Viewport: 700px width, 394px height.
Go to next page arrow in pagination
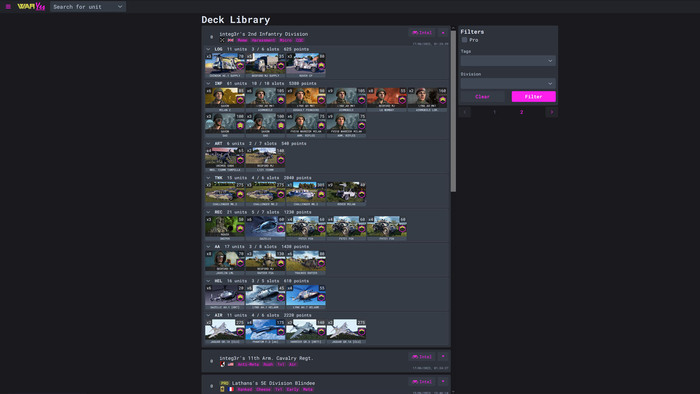point(551,112)
